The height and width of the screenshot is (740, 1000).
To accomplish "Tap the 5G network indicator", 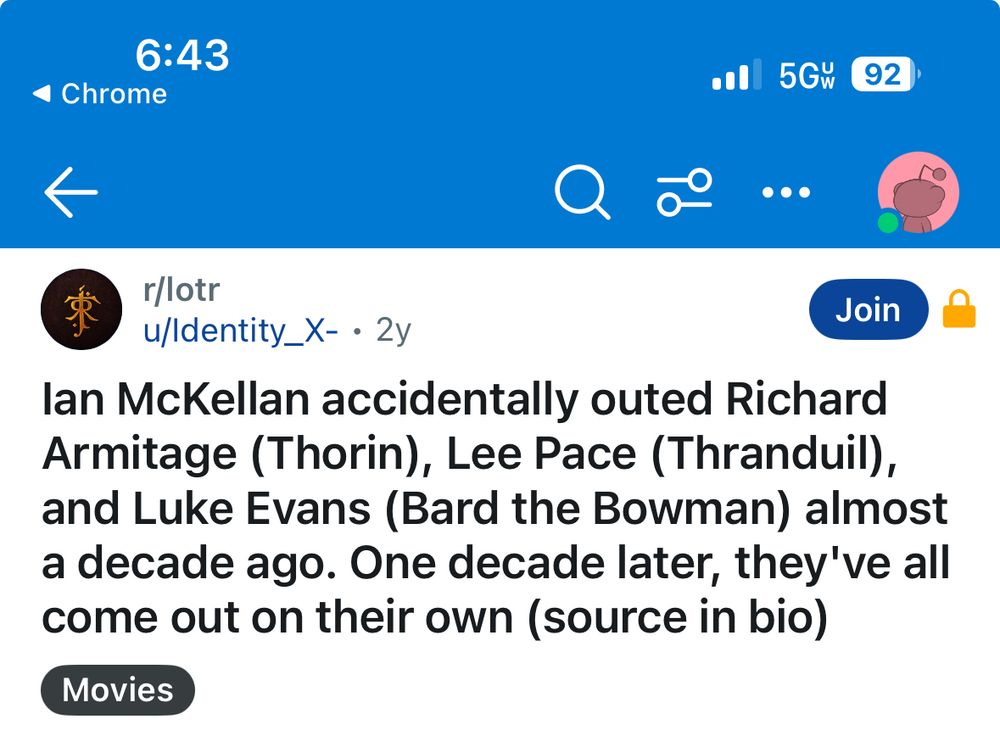I will tap(806, 75).
